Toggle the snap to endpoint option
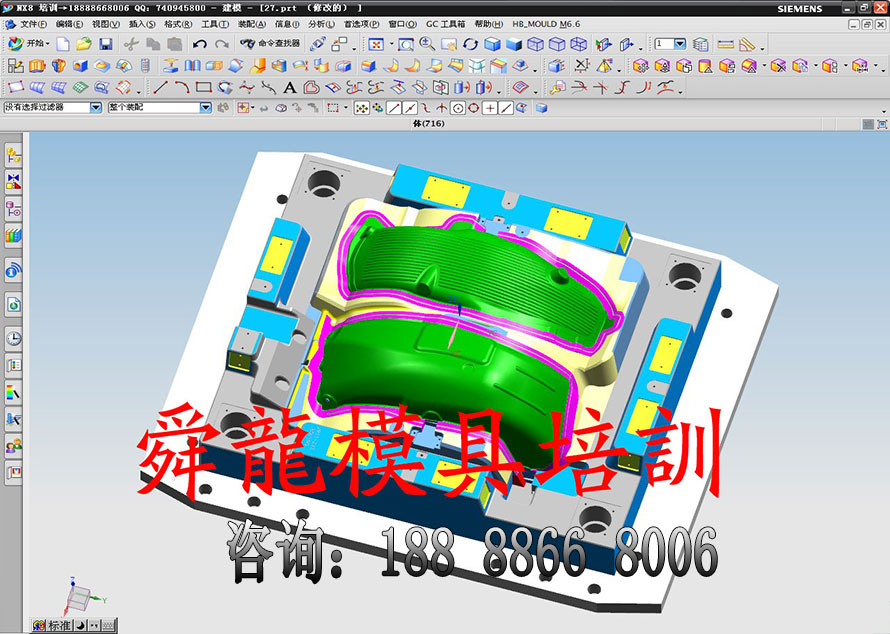Screen dimensions: 890x634 click(x=394, y=108)
